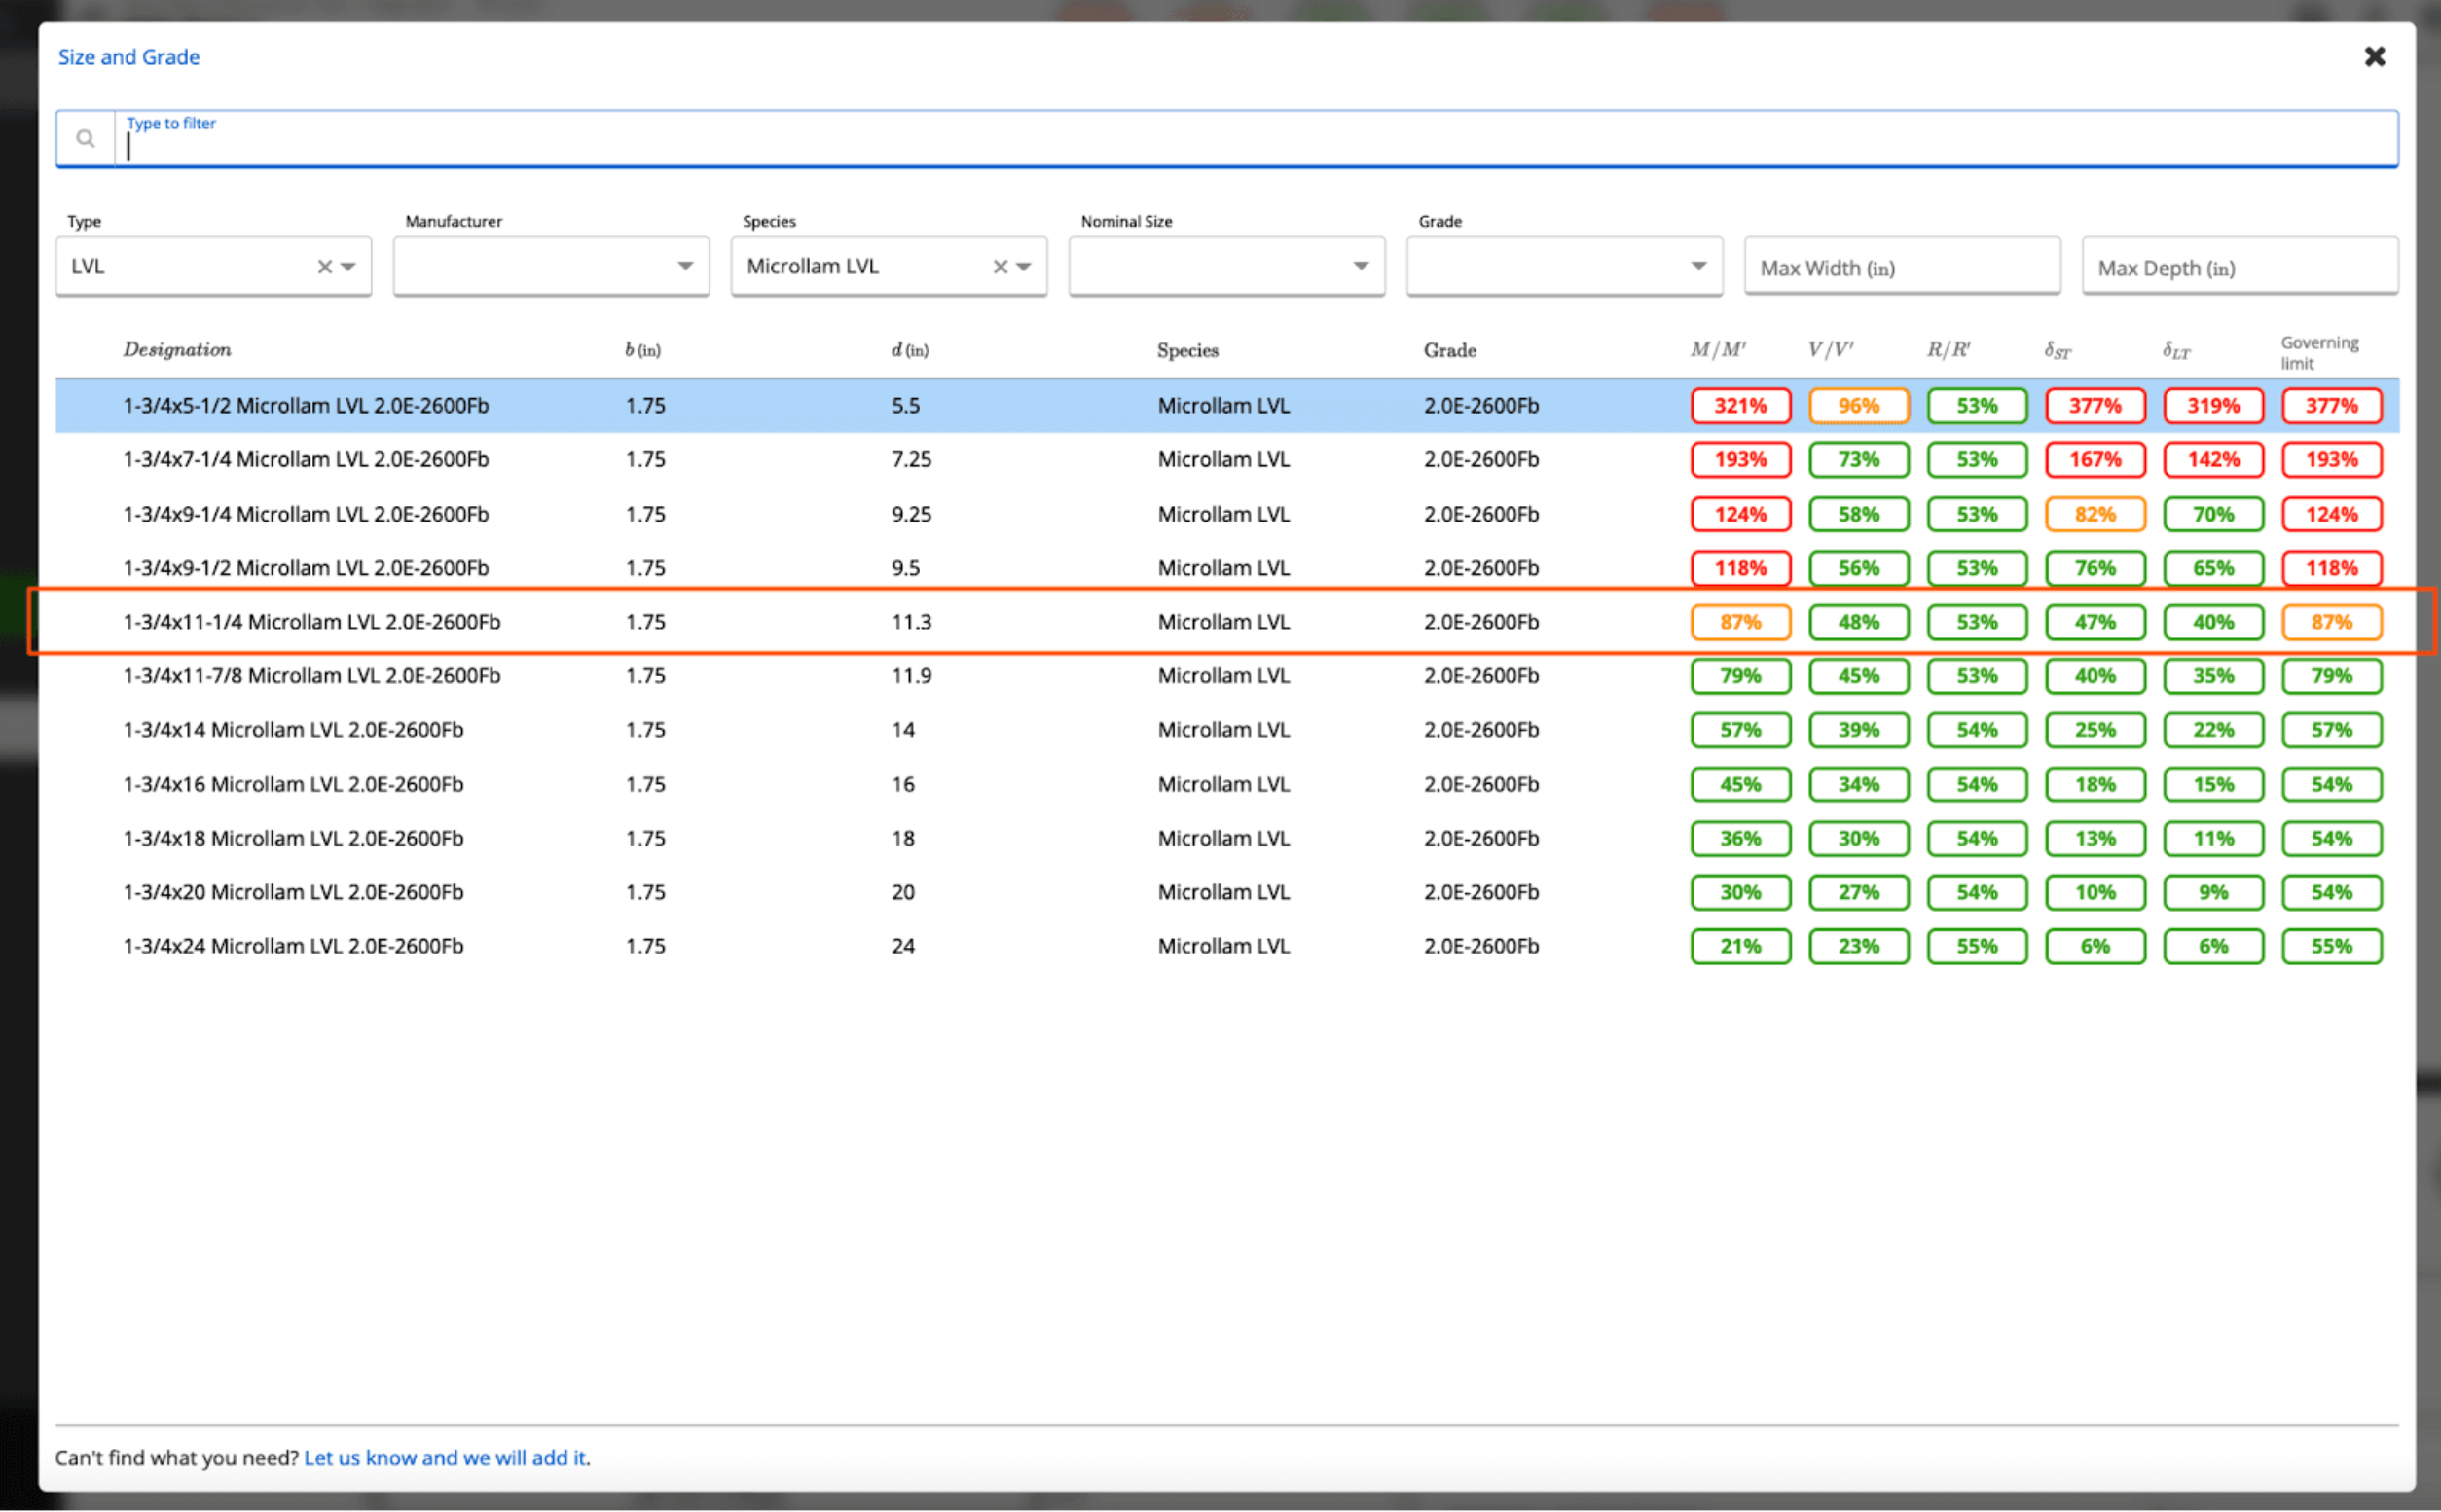Screen dimensions: 2441x1512
Task: Select 1-3/4x9-1/4 Microllam LVL row
Action: [x=1227, y=514]
